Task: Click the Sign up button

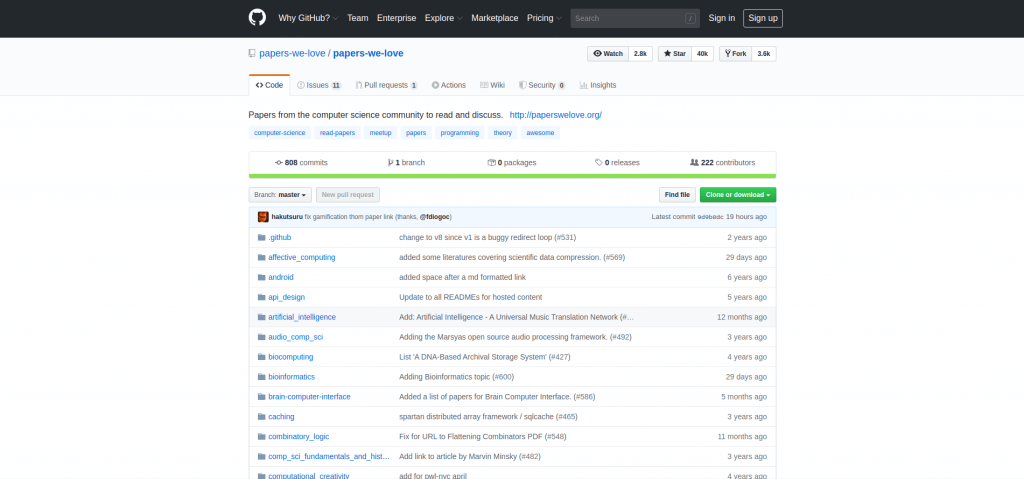Action: (x=763, y=18)
